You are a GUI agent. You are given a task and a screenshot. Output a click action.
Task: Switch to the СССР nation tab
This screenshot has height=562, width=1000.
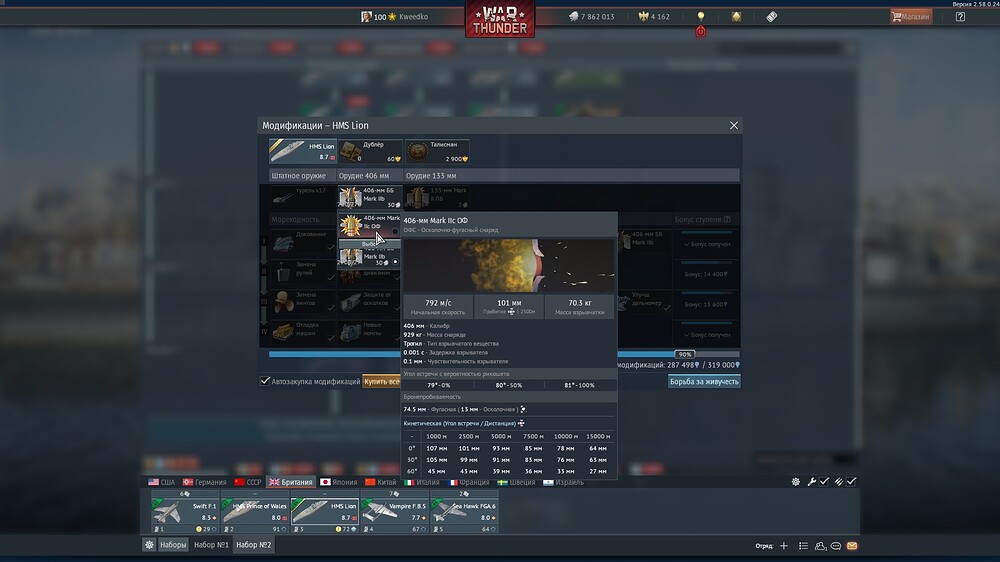[248, 482]
